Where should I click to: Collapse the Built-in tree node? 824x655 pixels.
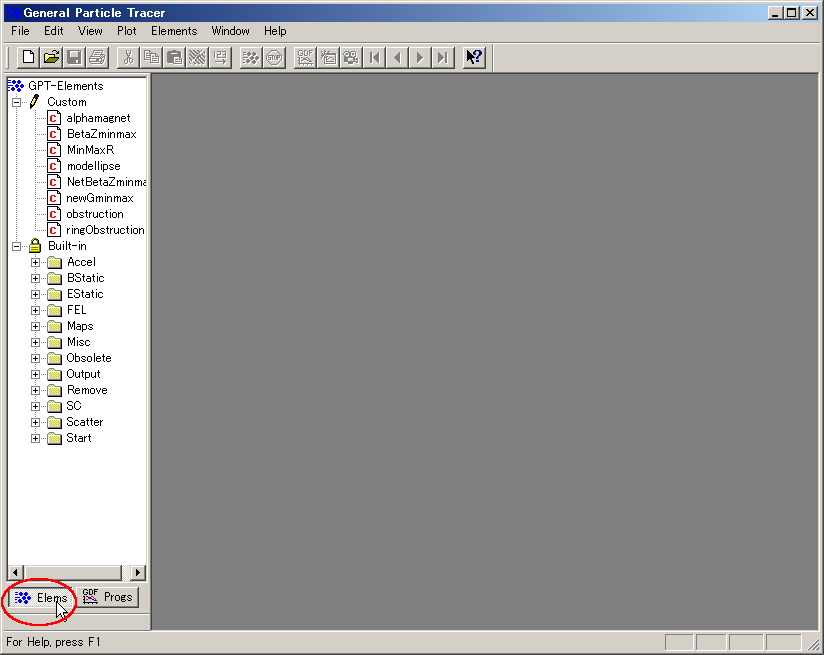17,246
